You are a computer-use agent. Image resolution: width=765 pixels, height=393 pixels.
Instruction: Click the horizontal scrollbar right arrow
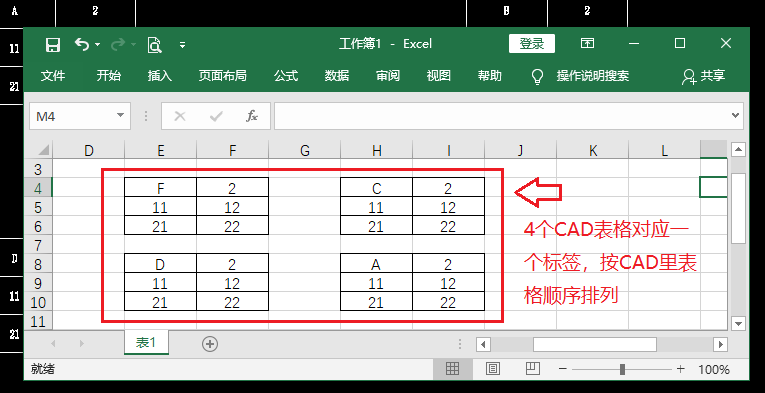720,344
